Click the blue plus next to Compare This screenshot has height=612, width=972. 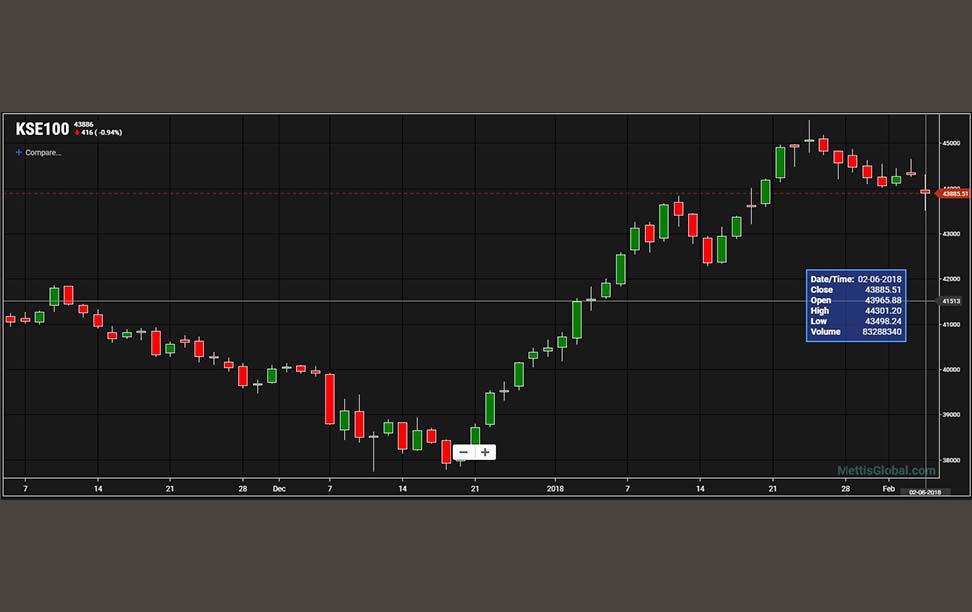(x=19, y=152)
